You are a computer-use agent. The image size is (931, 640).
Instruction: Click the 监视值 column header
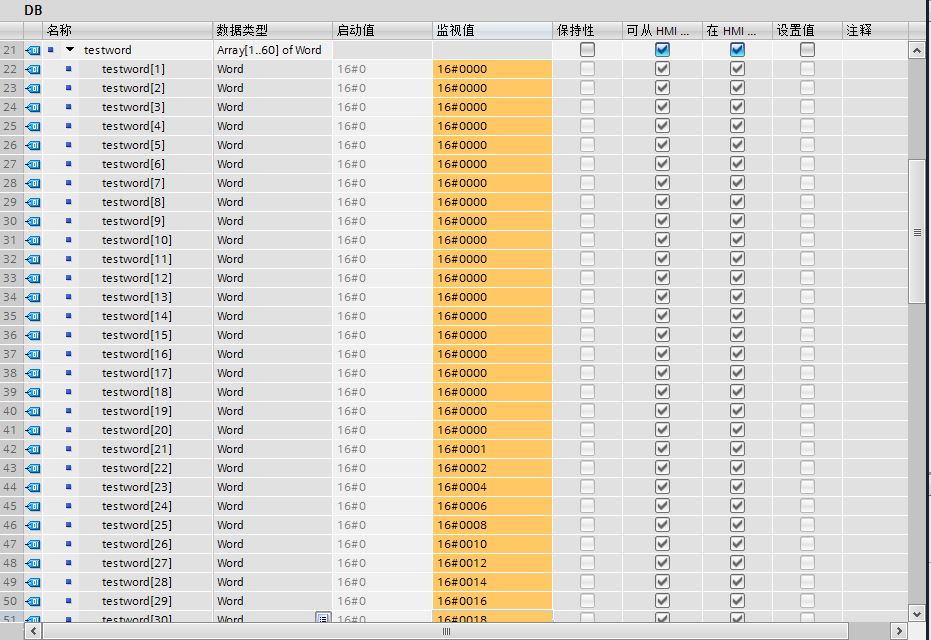492,30
